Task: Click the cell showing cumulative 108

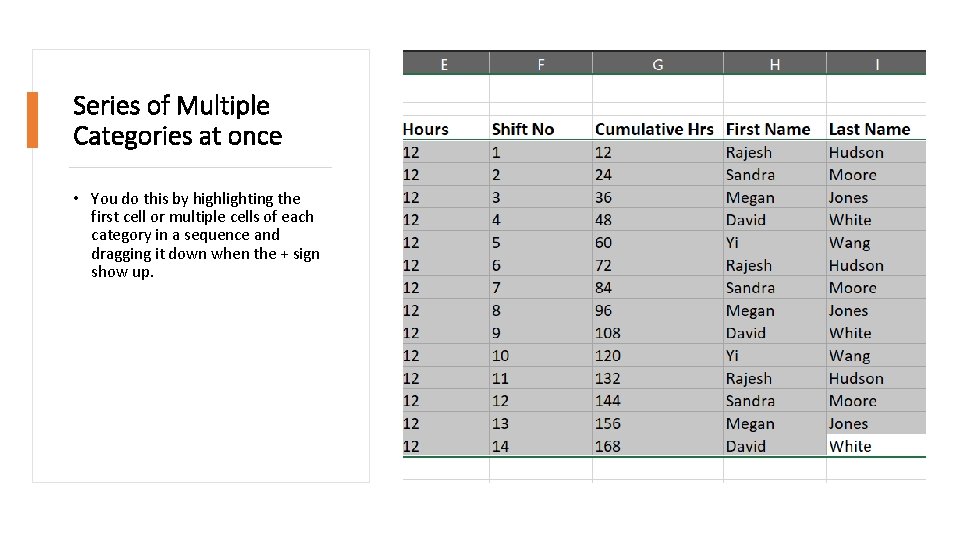Action: coord(658,333)
